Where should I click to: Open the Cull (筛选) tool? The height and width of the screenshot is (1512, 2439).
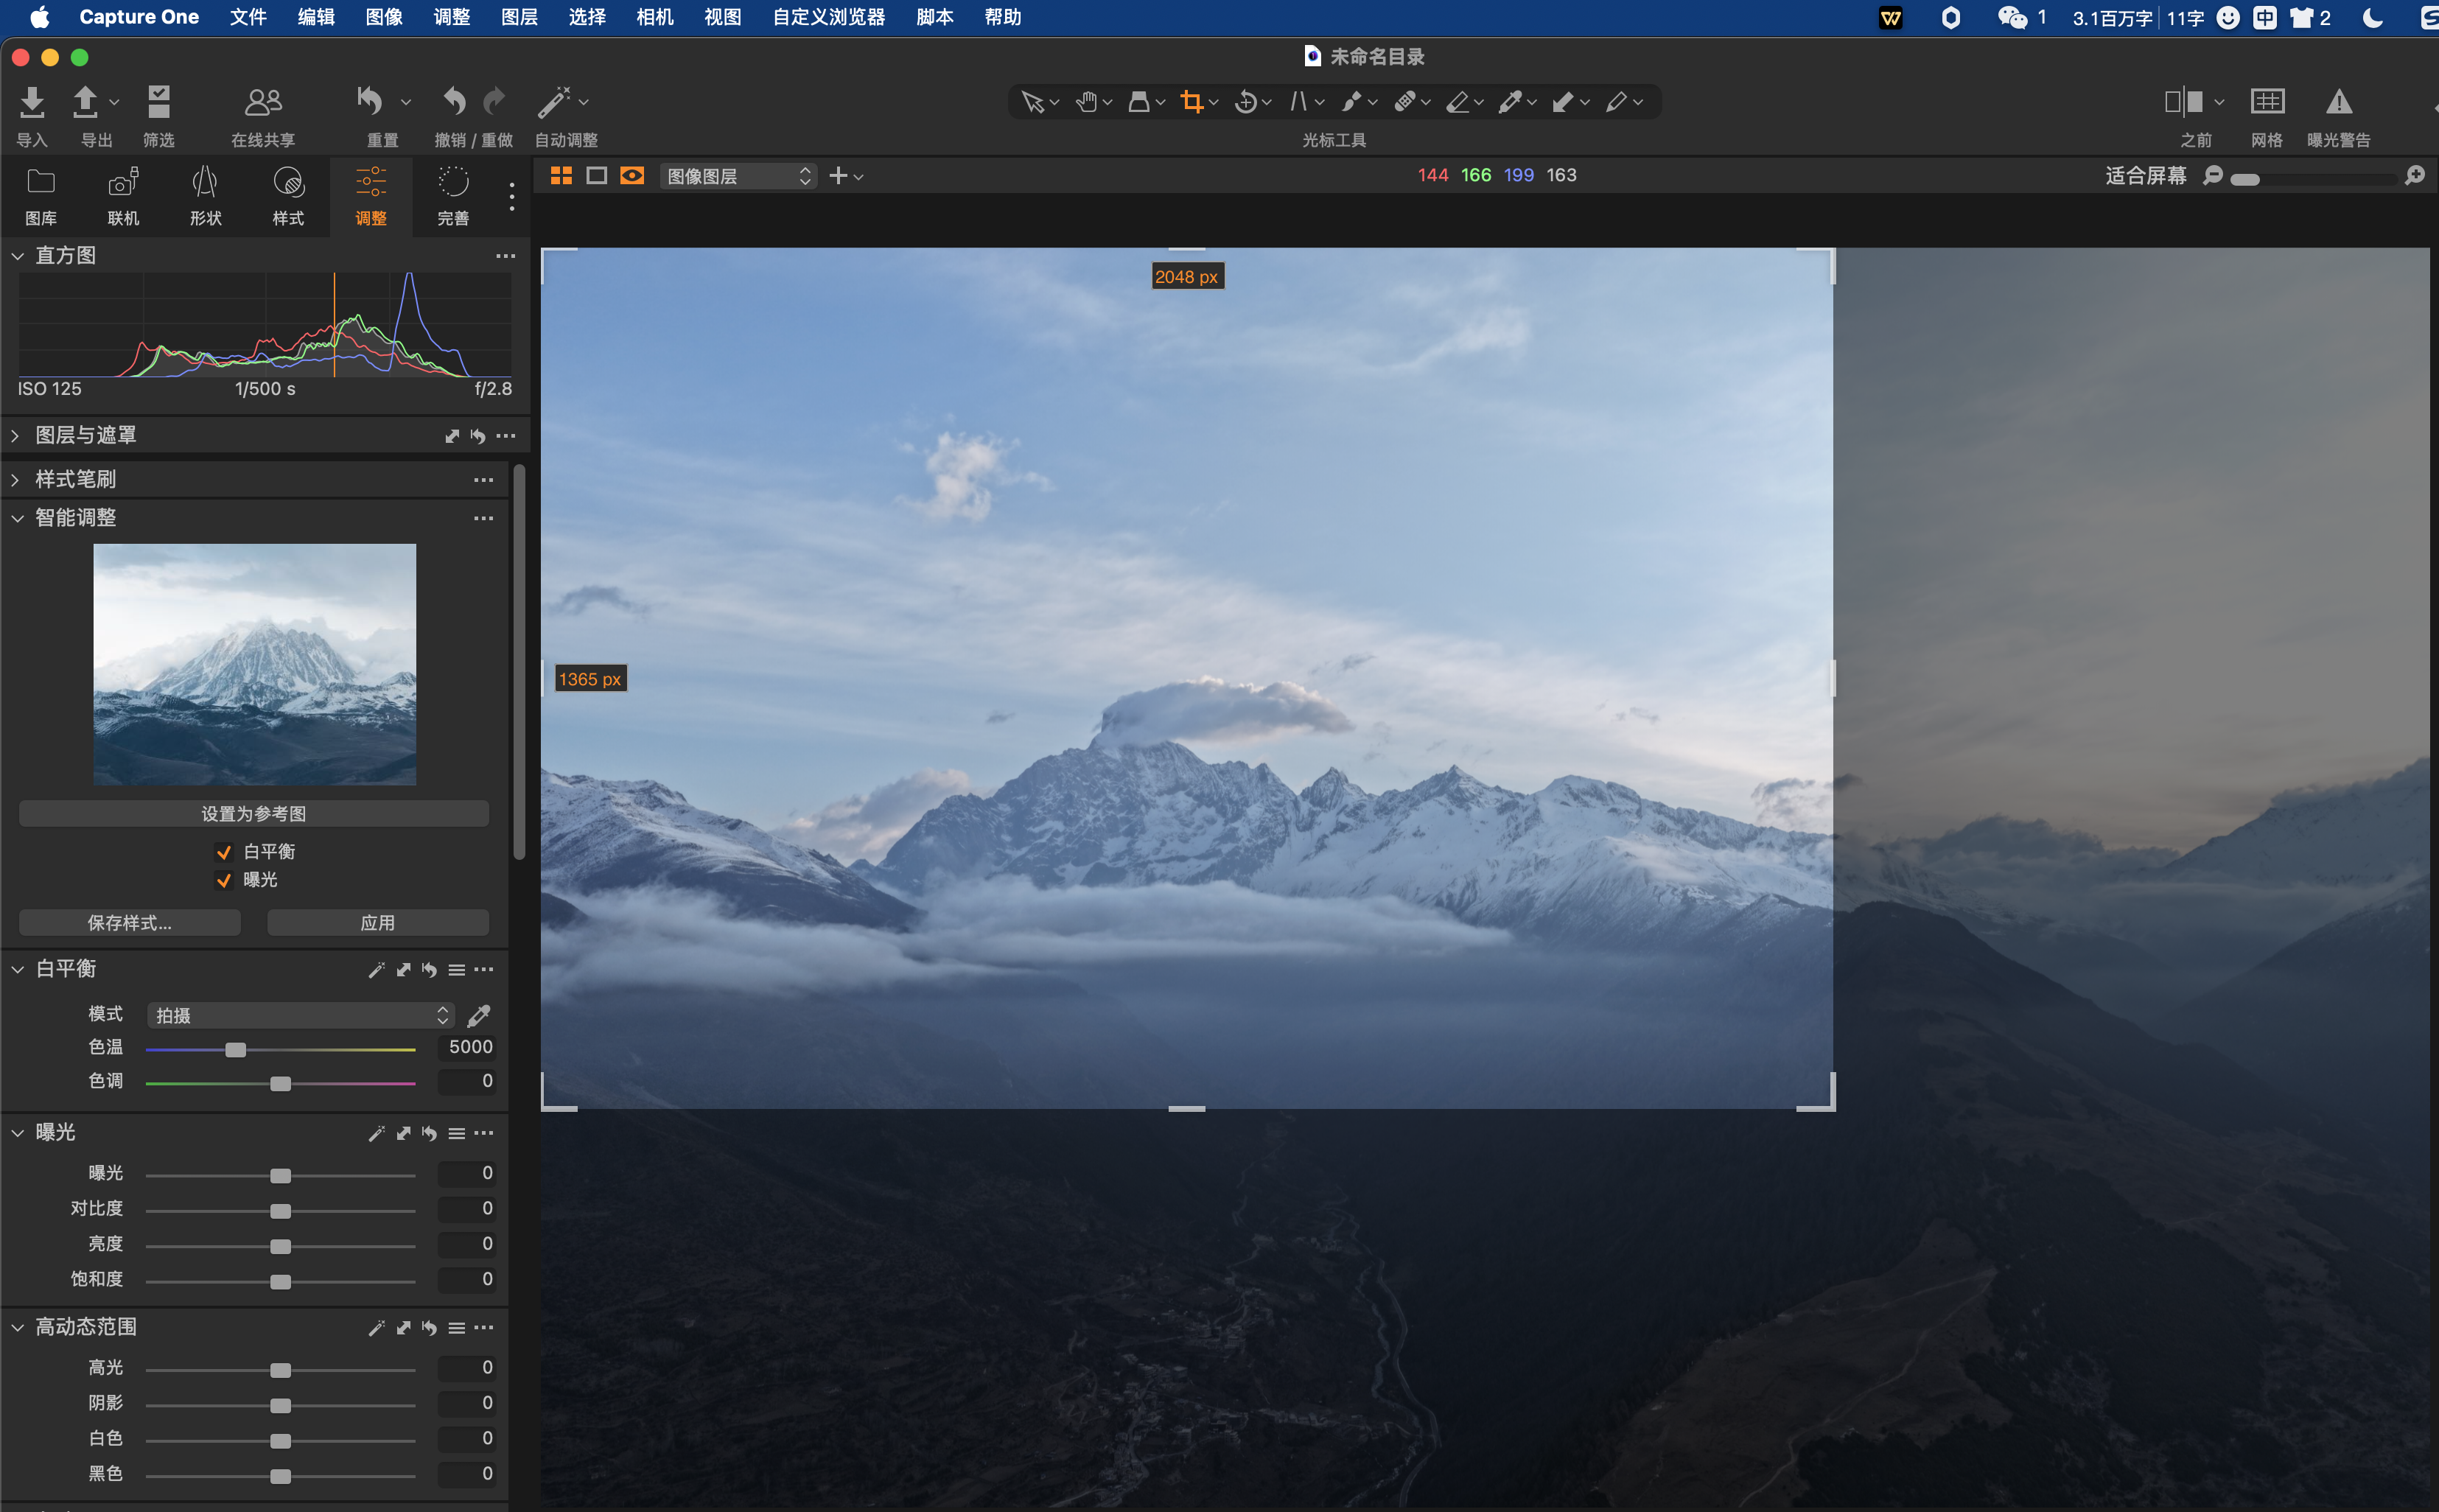(x=159, y=101)
